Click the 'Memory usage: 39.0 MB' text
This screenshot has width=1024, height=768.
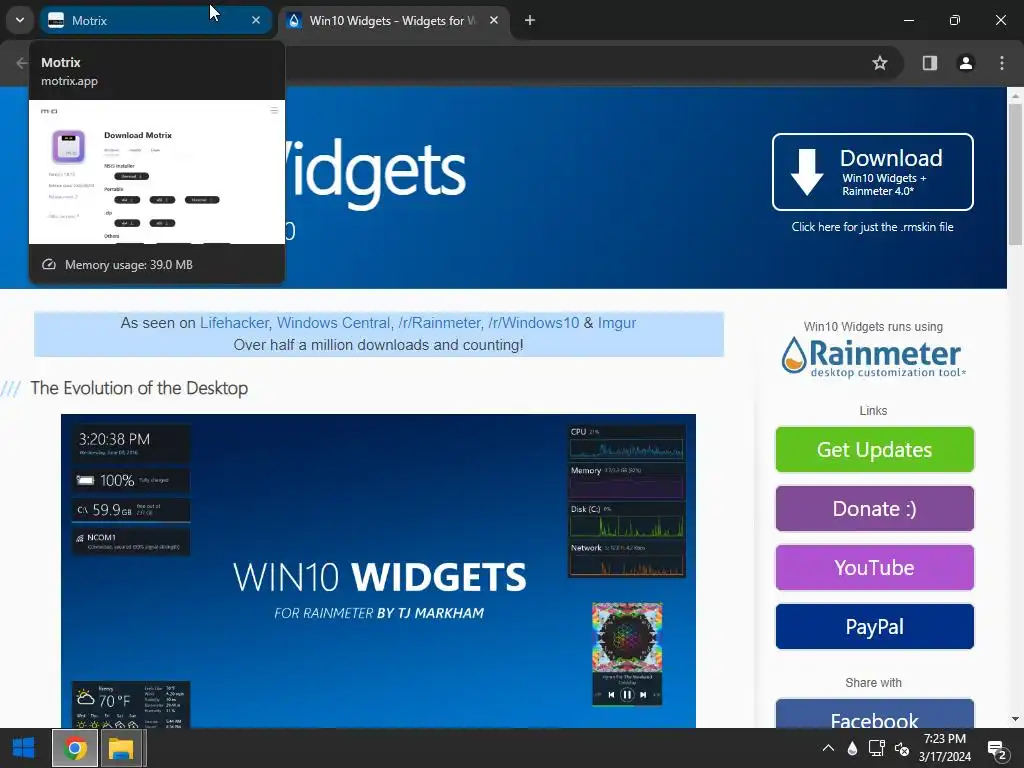tap(129, 264)
